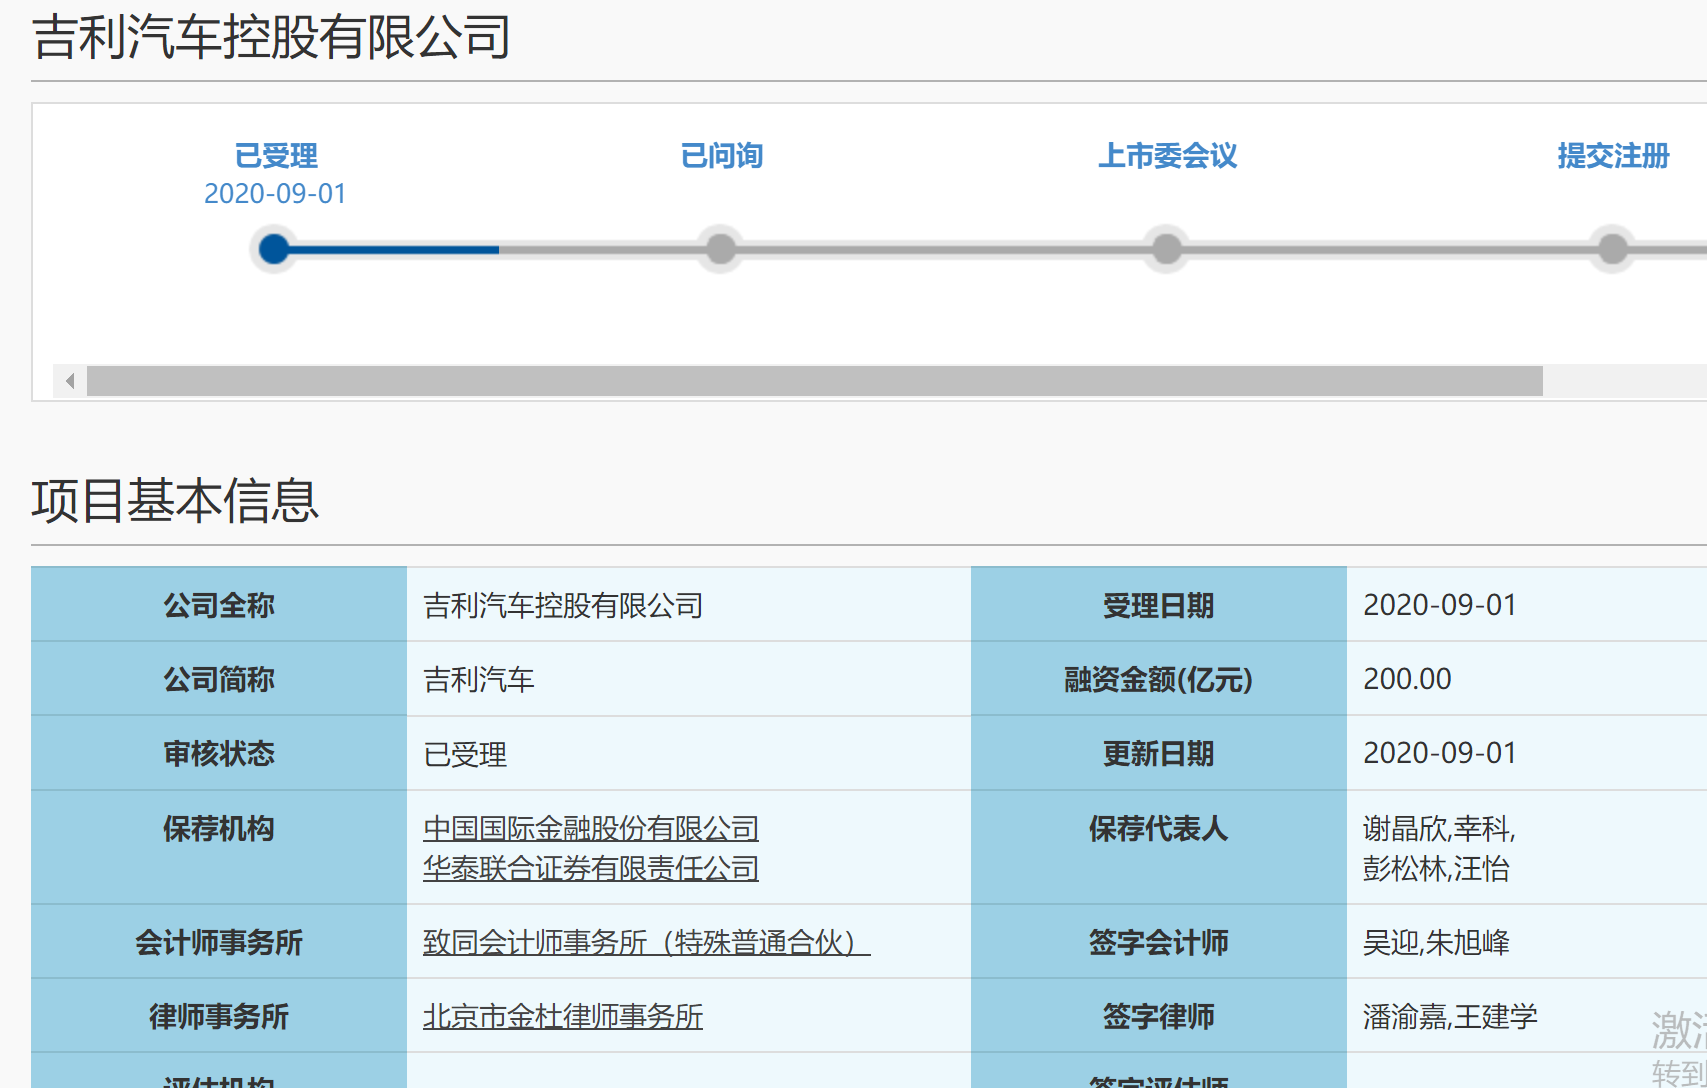Click the 公司简称 value 吉利汽车
Screen dimensions: 1707x1088
479,680
